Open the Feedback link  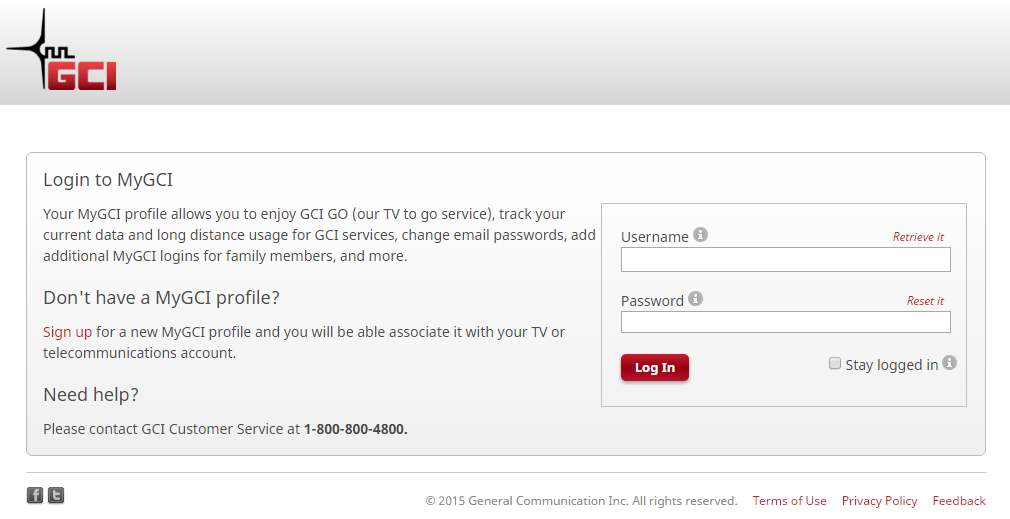958,501
